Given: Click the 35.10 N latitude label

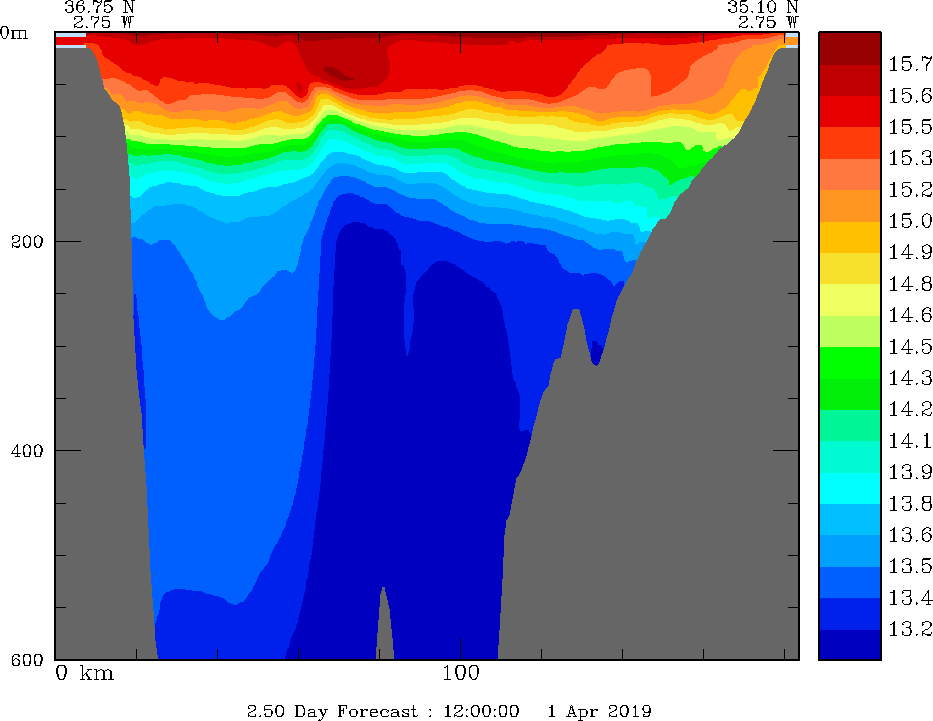Looking at the screenshot, I should click(x=762, y=7).
